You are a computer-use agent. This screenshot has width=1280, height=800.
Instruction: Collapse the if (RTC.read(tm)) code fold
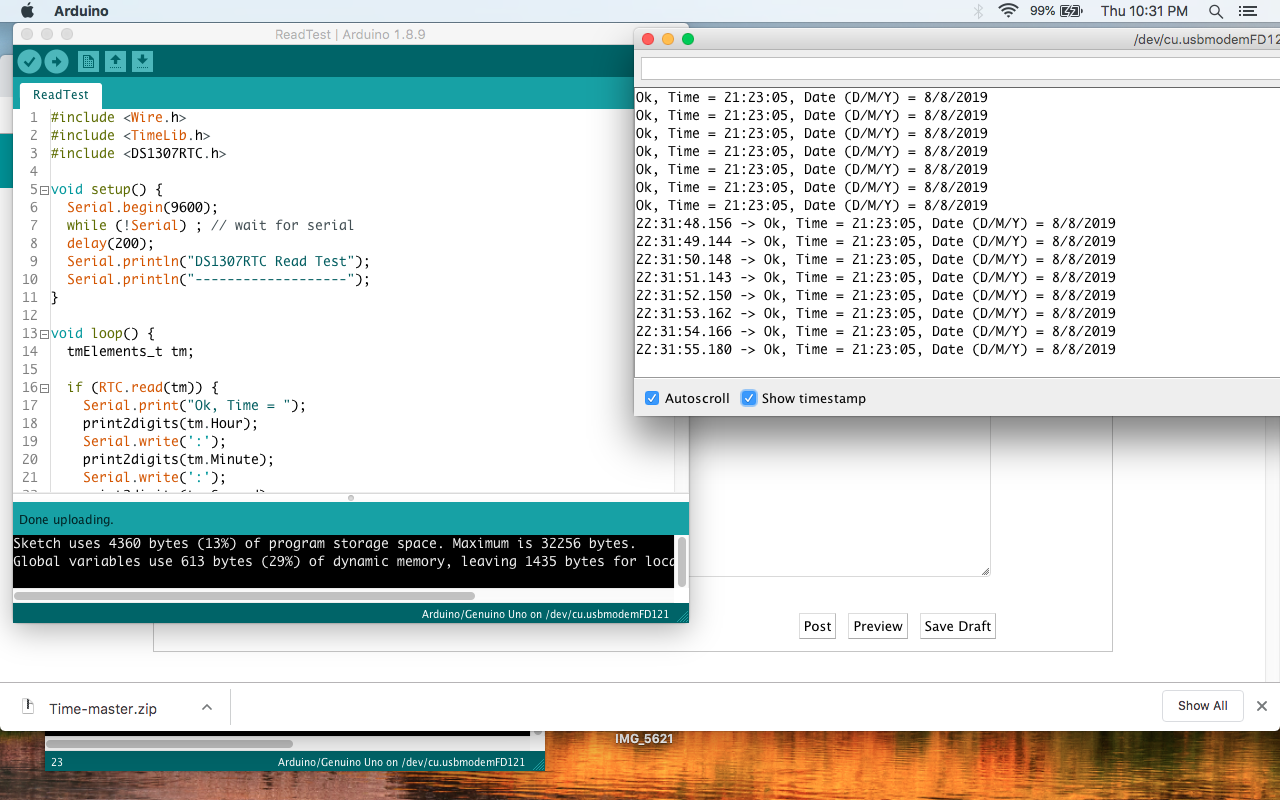point(45,388)
